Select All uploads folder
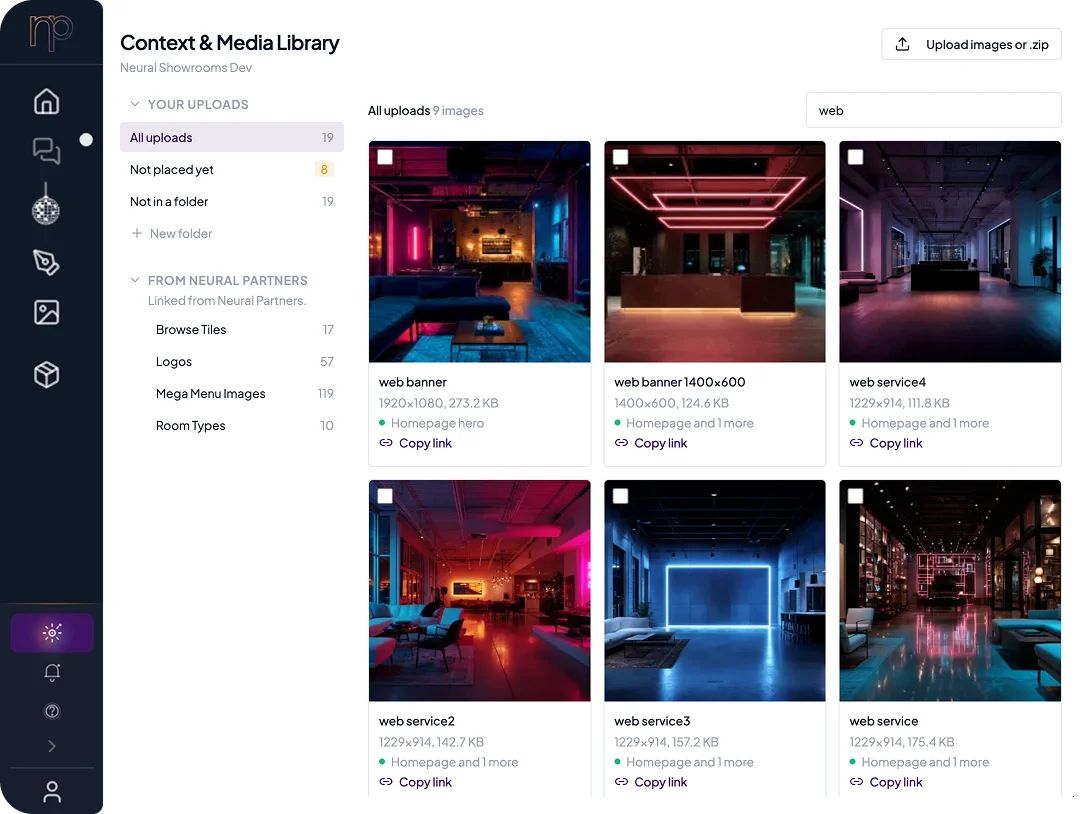1080x814 pixels. (x=231, y=137)
